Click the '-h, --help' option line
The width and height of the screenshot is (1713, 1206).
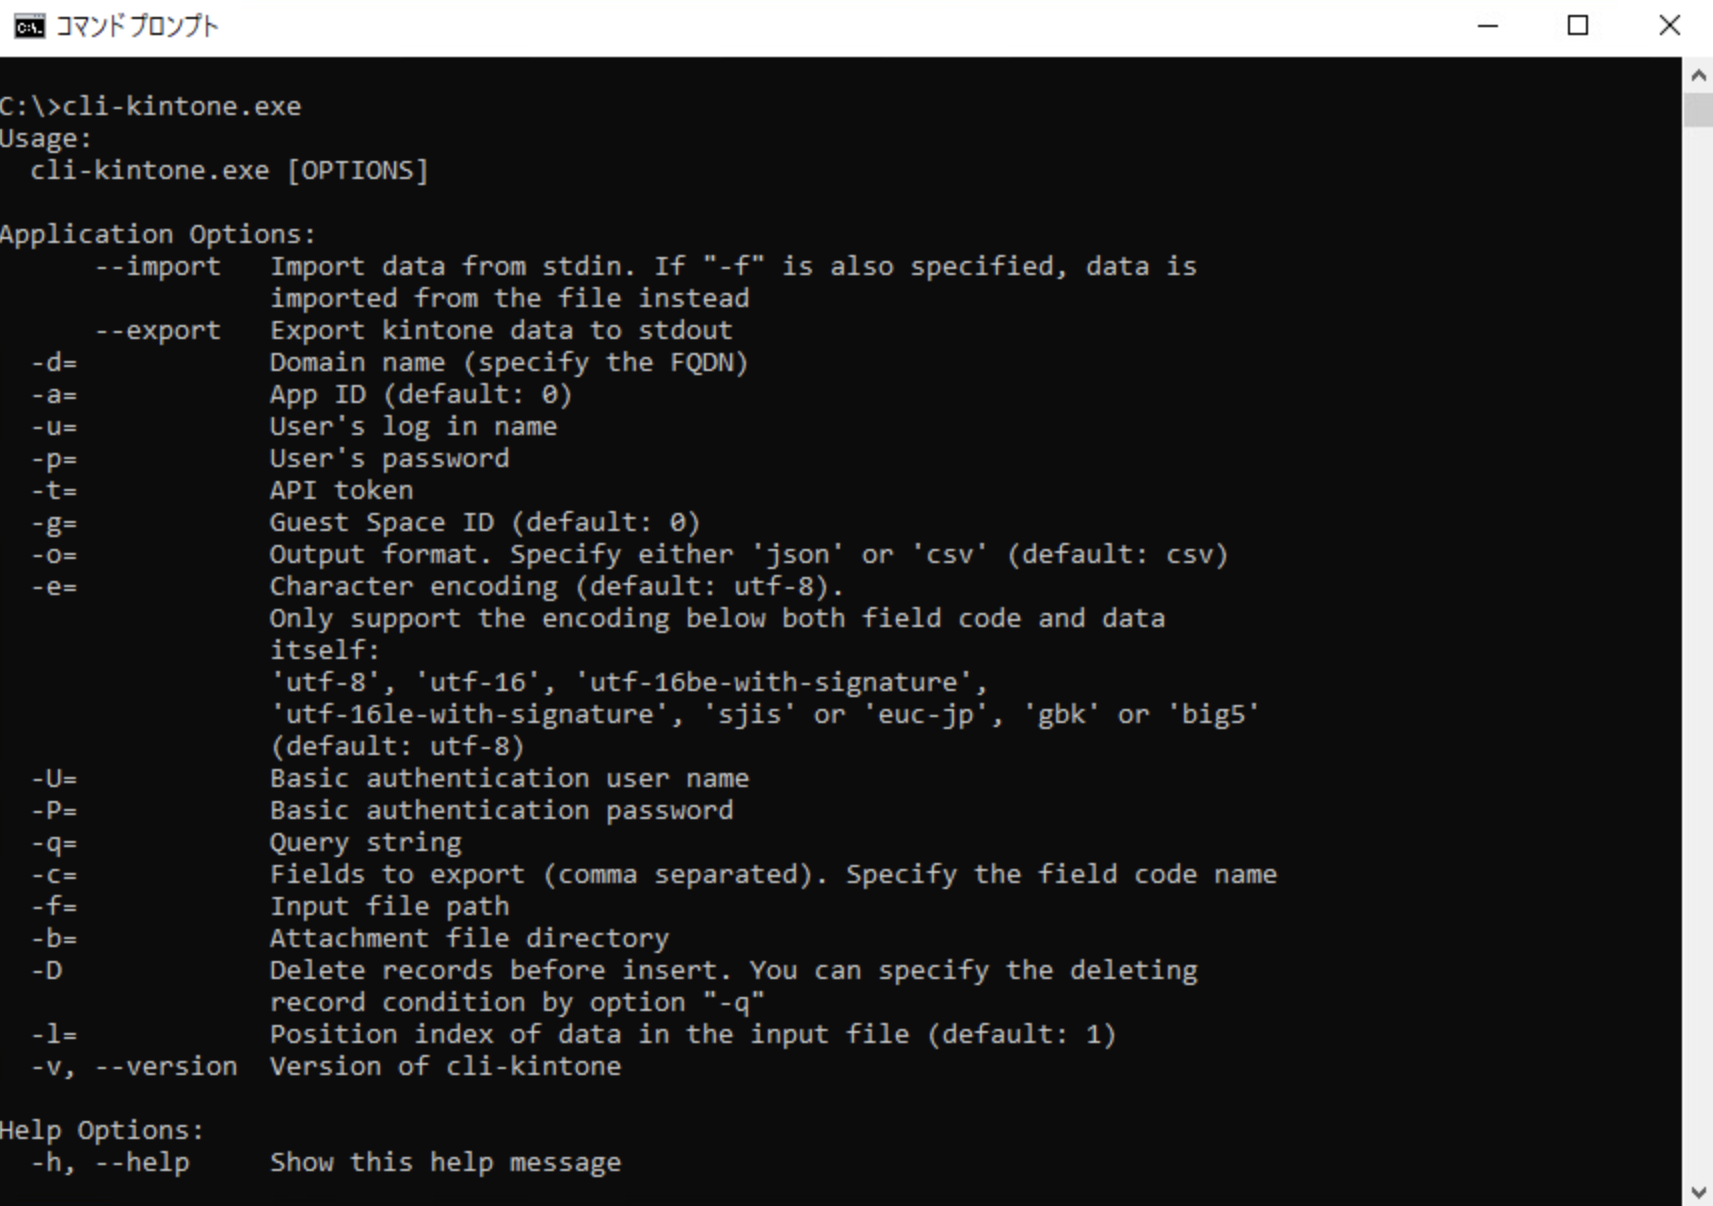[326, 1162]
